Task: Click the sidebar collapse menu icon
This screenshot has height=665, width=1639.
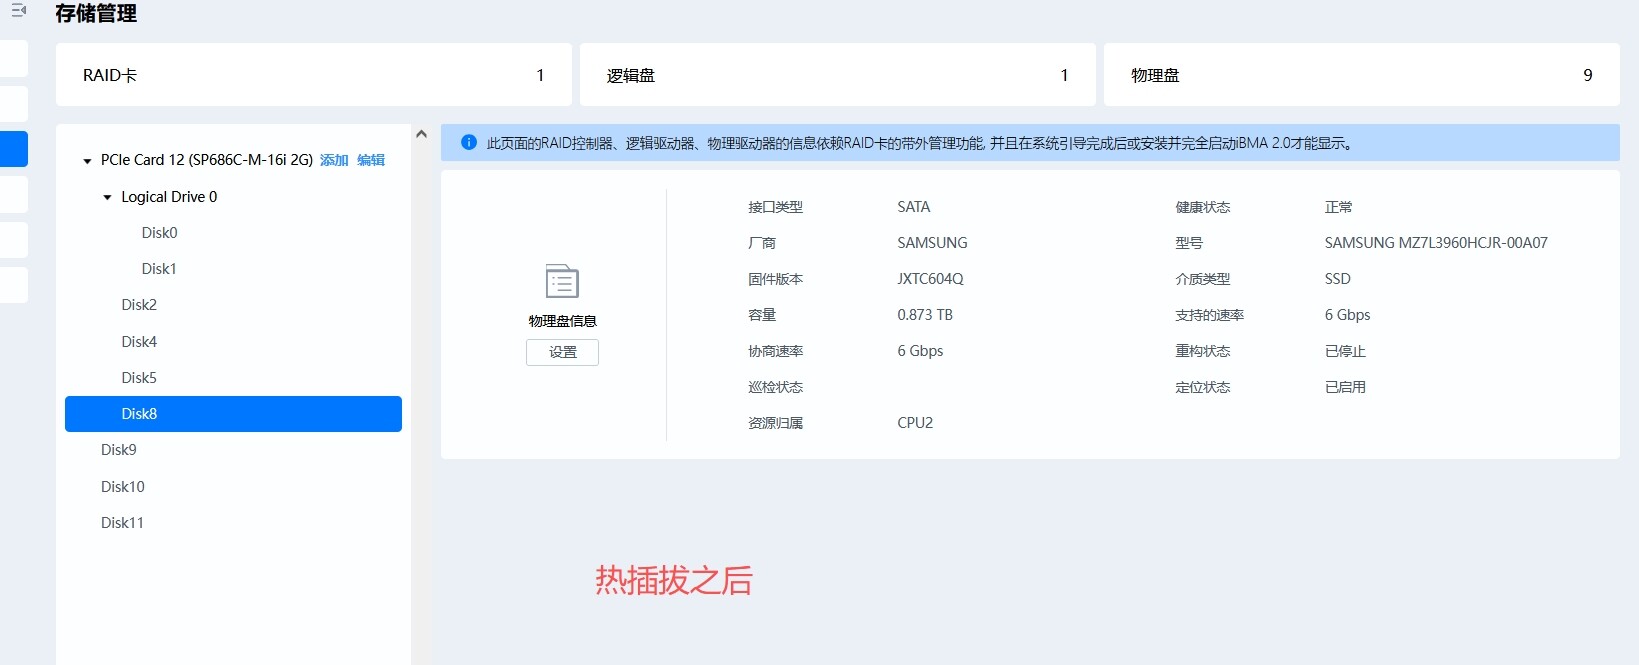Action: (x=18, y=10)
